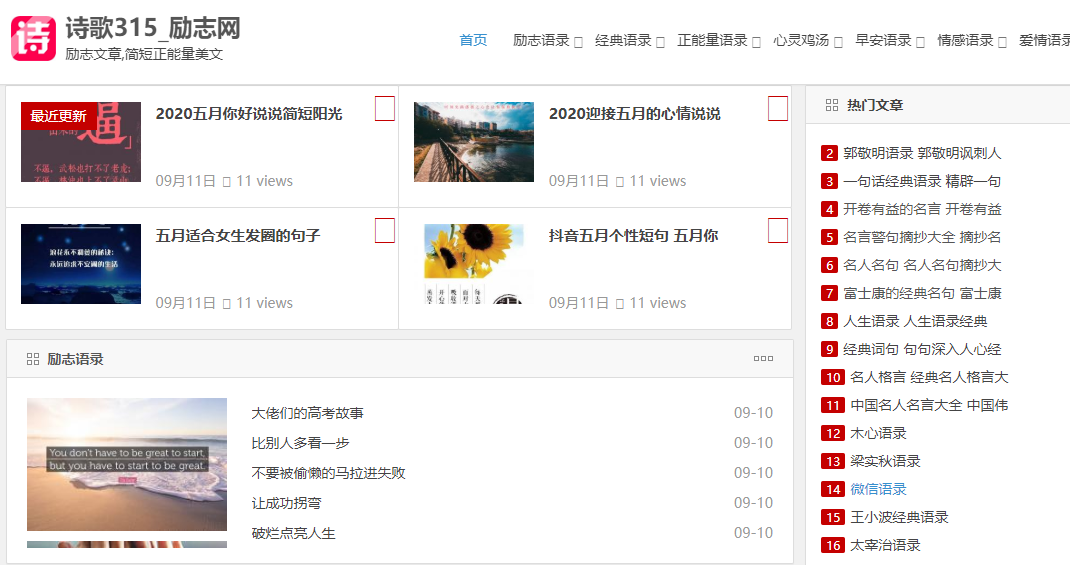Open hot article 中国名人名言大全
The width and height of the screenshot is (1070, 565).
coord(929,405)
